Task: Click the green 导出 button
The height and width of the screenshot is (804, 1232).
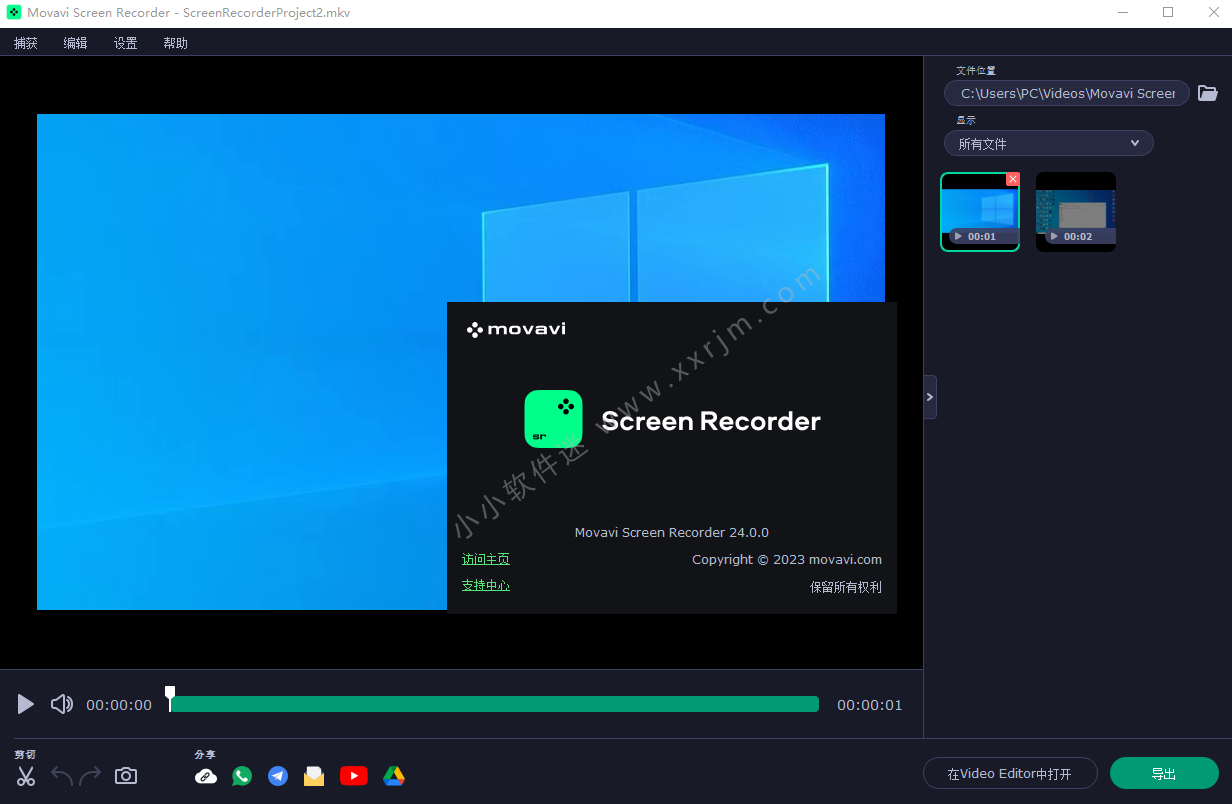Action: tap(1164, 773)
